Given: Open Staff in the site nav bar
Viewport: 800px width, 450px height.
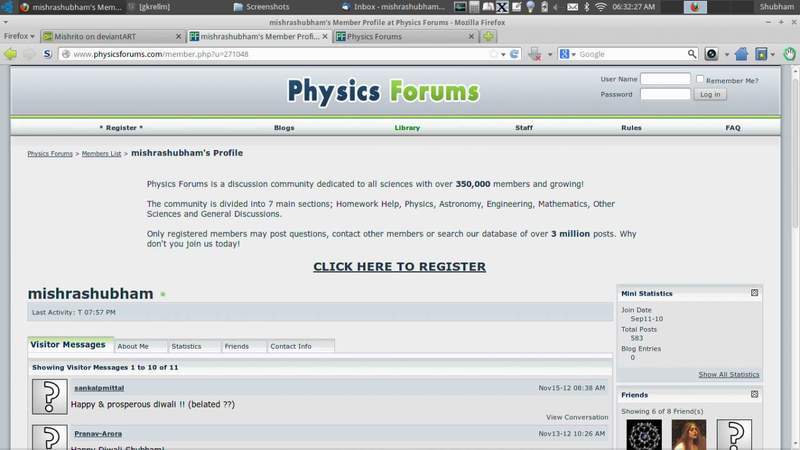Looking at the screenshot, I should [x=523, y=128].
